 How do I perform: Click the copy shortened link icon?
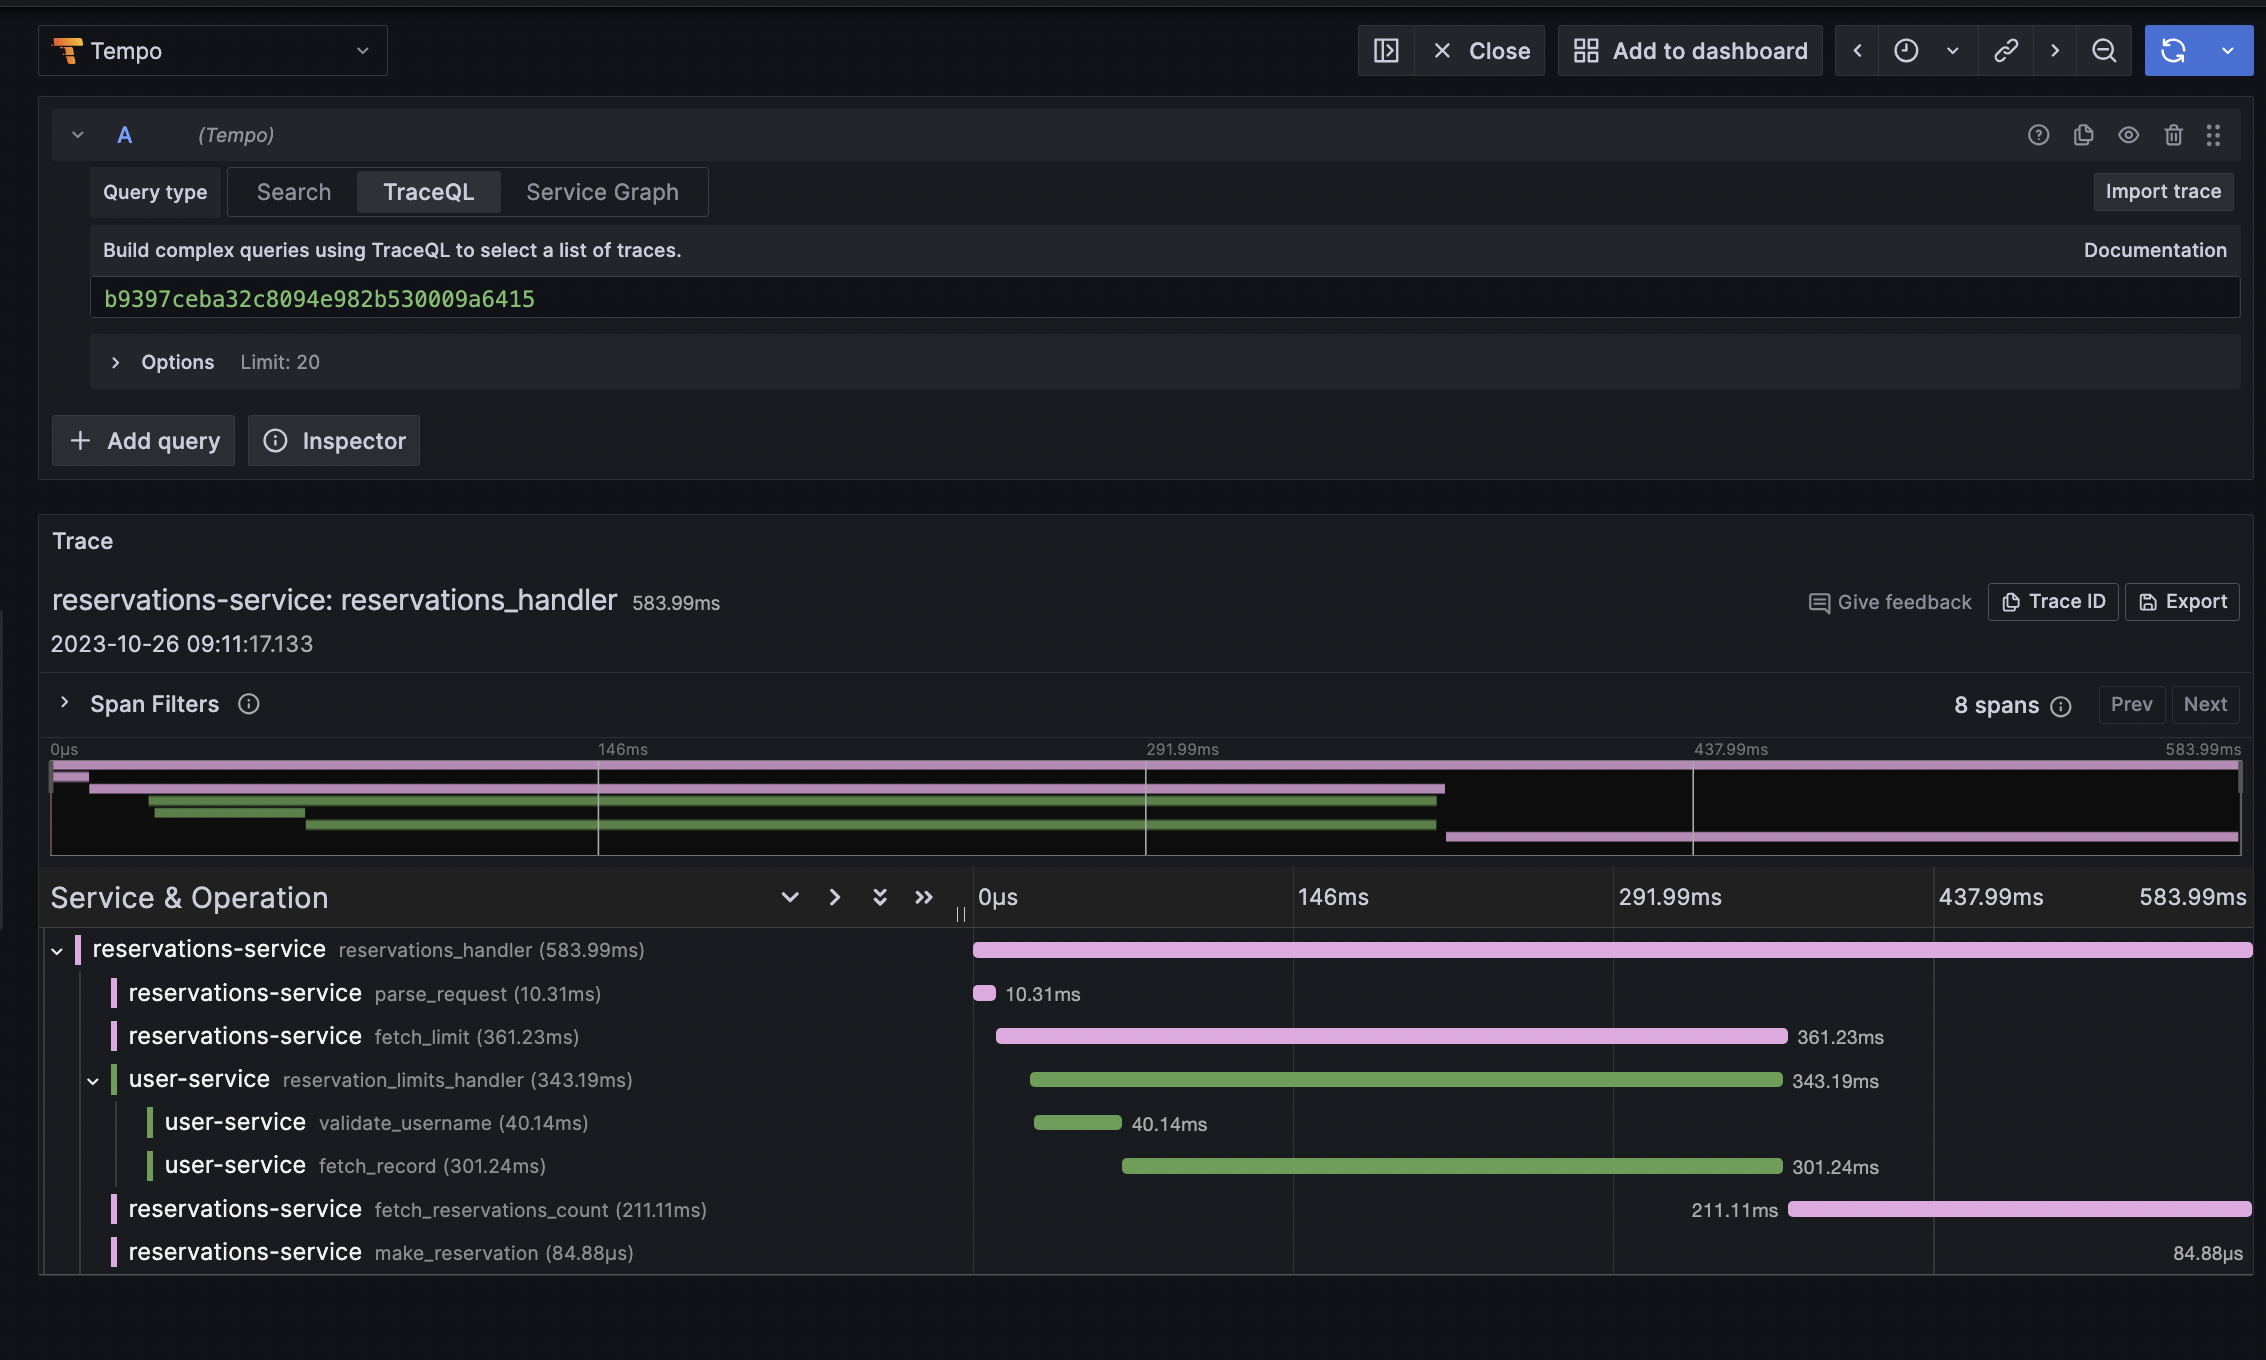coord(2005,51)
